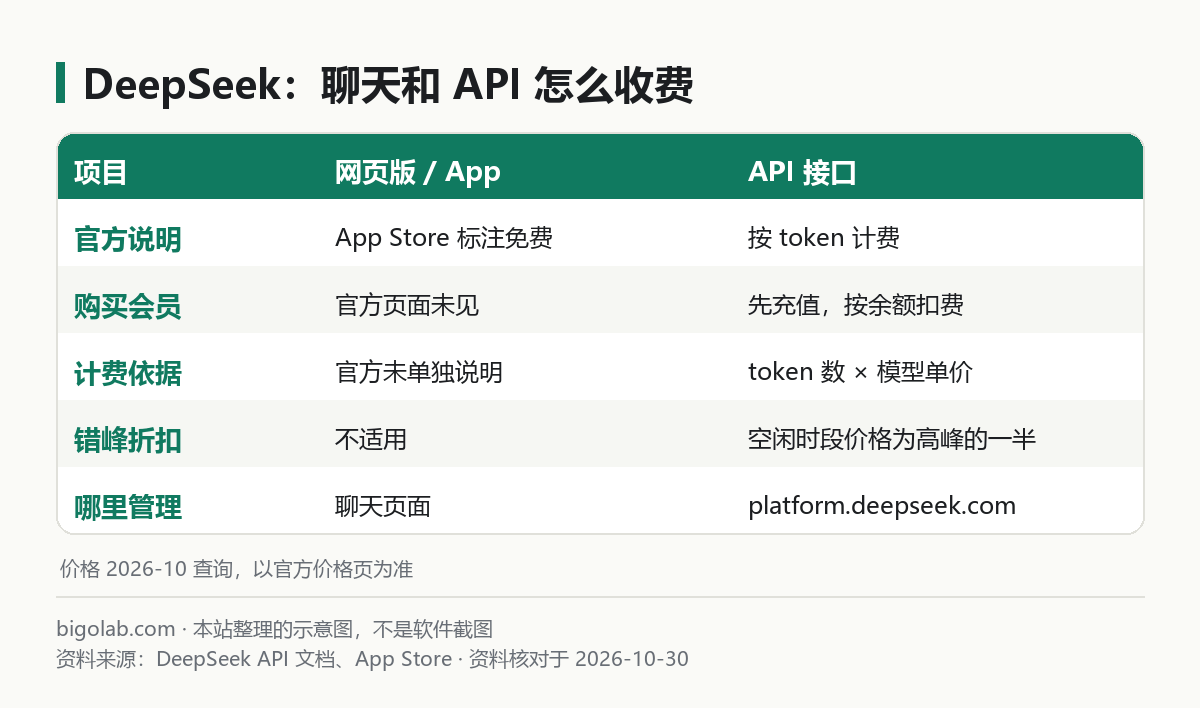Viewport: 1200px width, 708px height.
Task: Click the "项目" column header
Action: (101, 172)
